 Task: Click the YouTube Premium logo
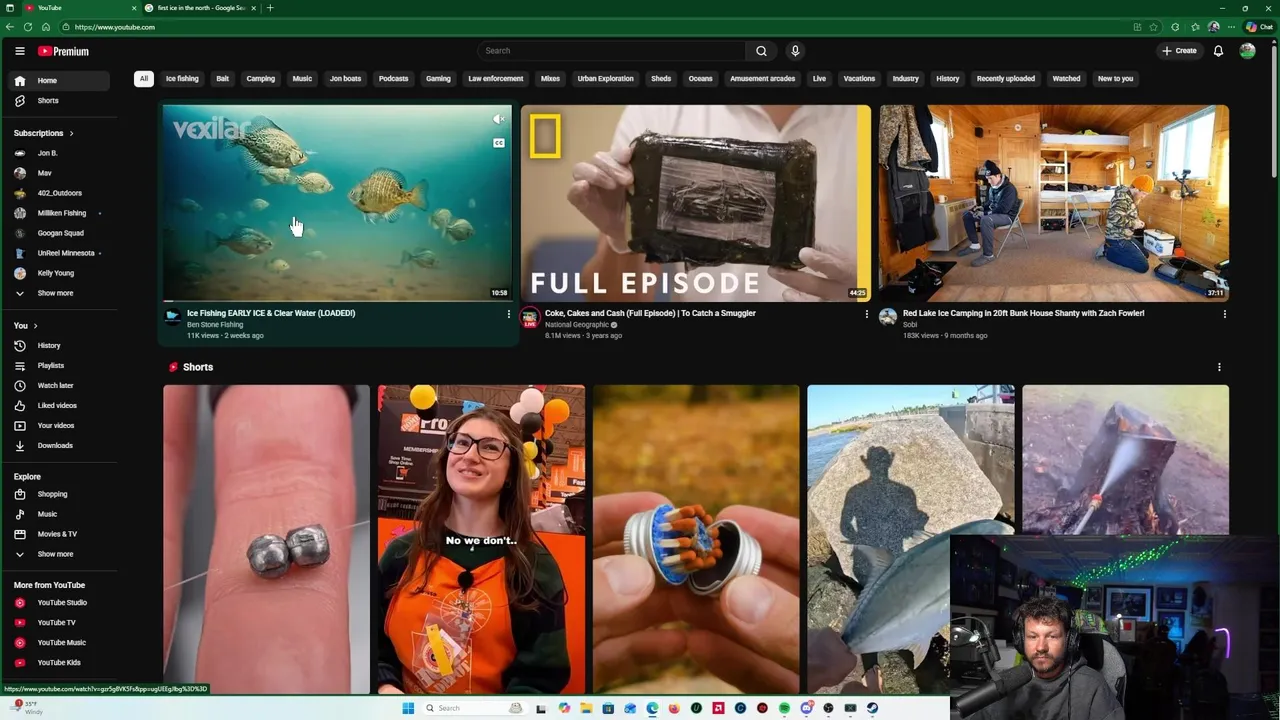coord(63,51)
